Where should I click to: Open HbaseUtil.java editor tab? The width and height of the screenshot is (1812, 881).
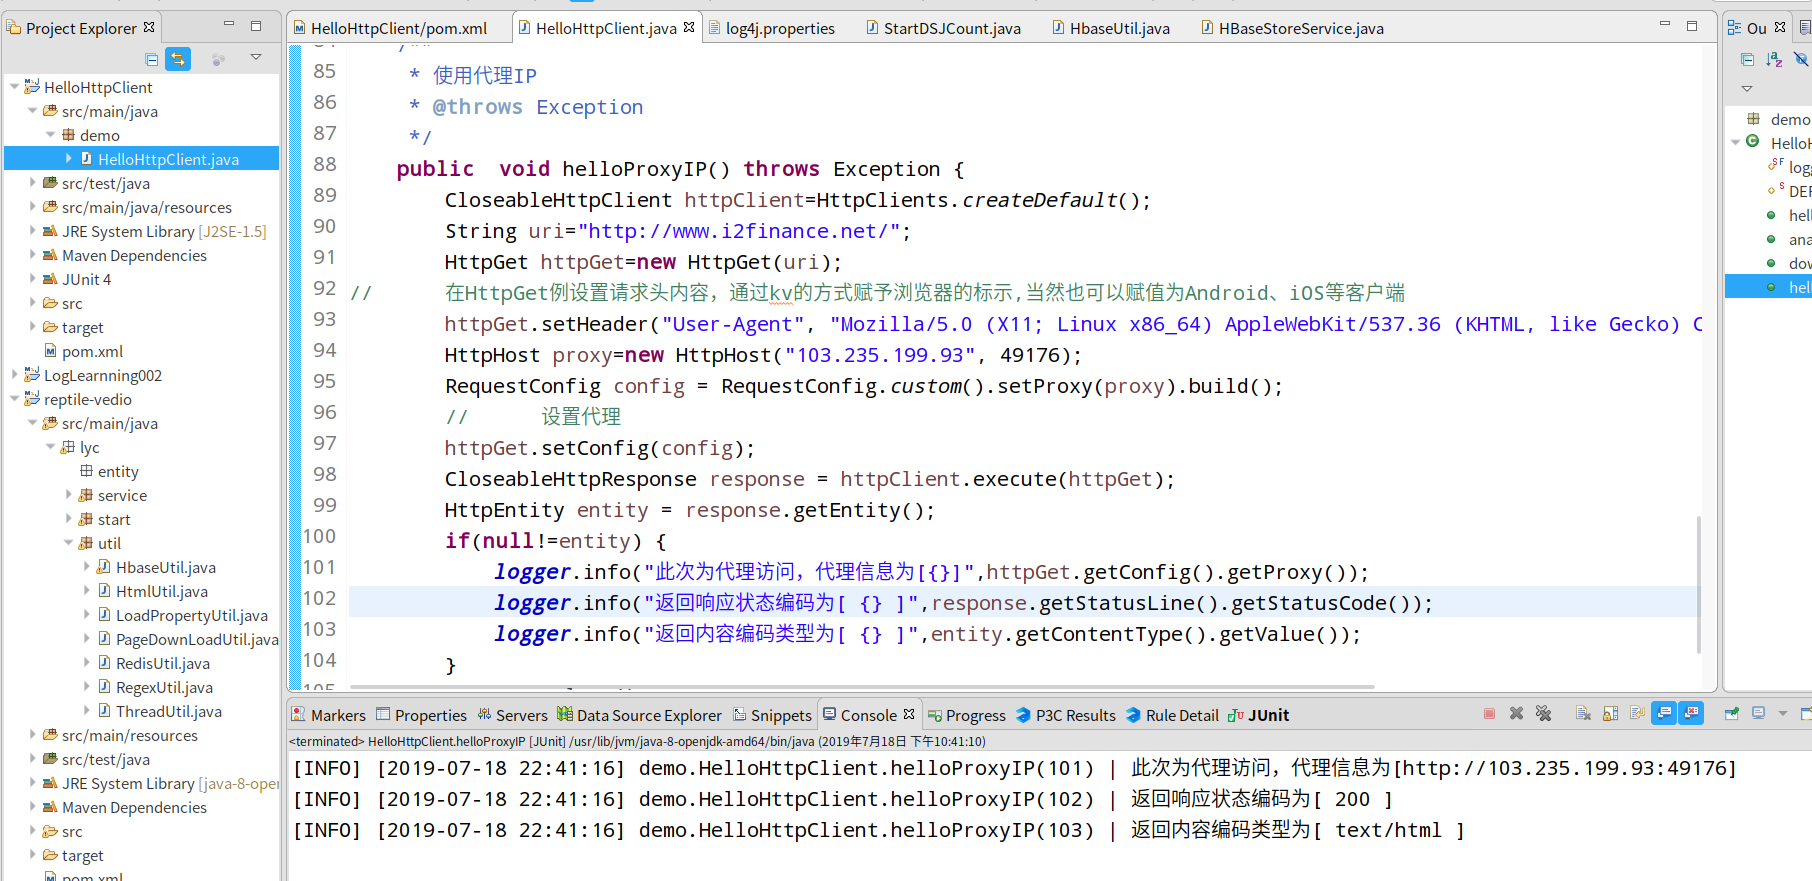tap(1110, 28)
